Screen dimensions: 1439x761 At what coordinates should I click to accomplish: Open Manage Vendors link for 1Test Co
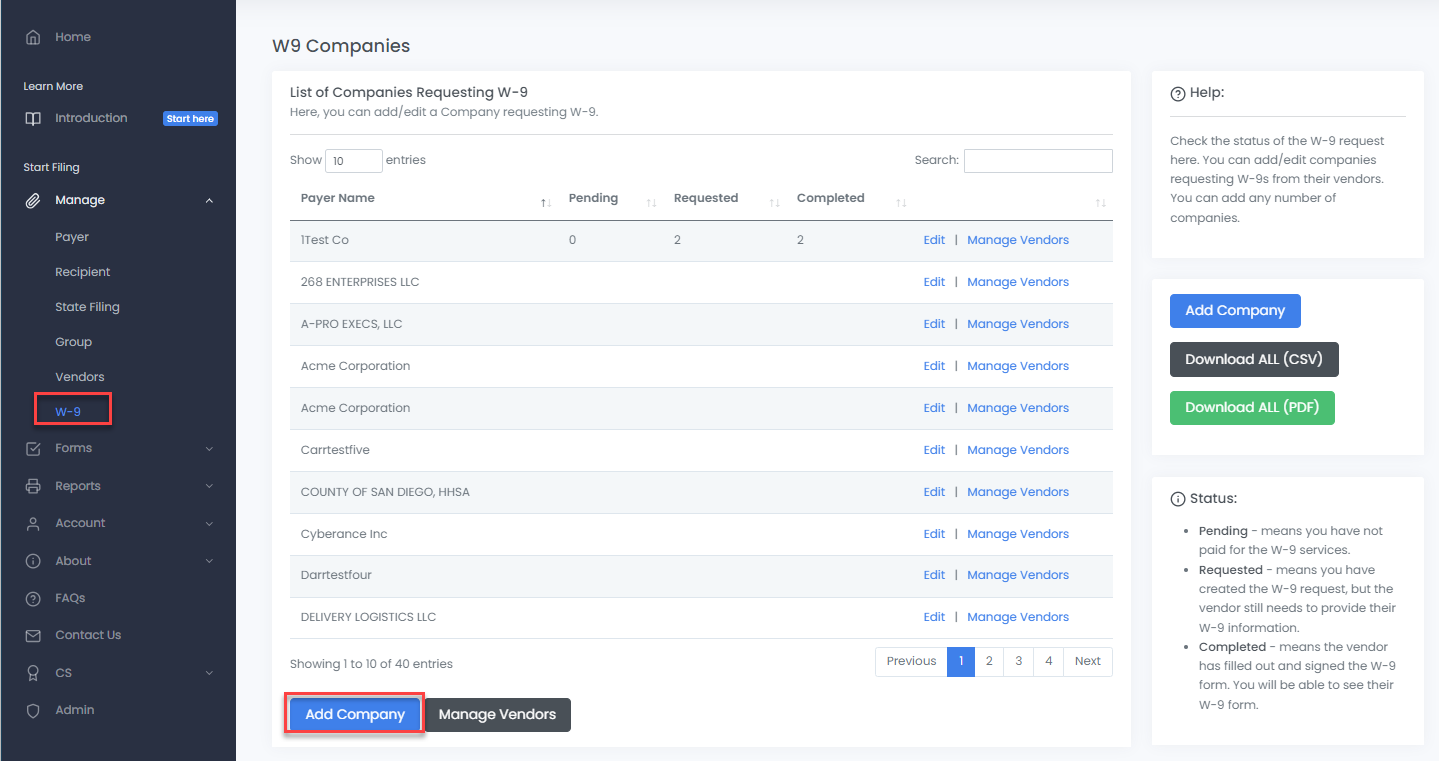tap(1017, 240)
